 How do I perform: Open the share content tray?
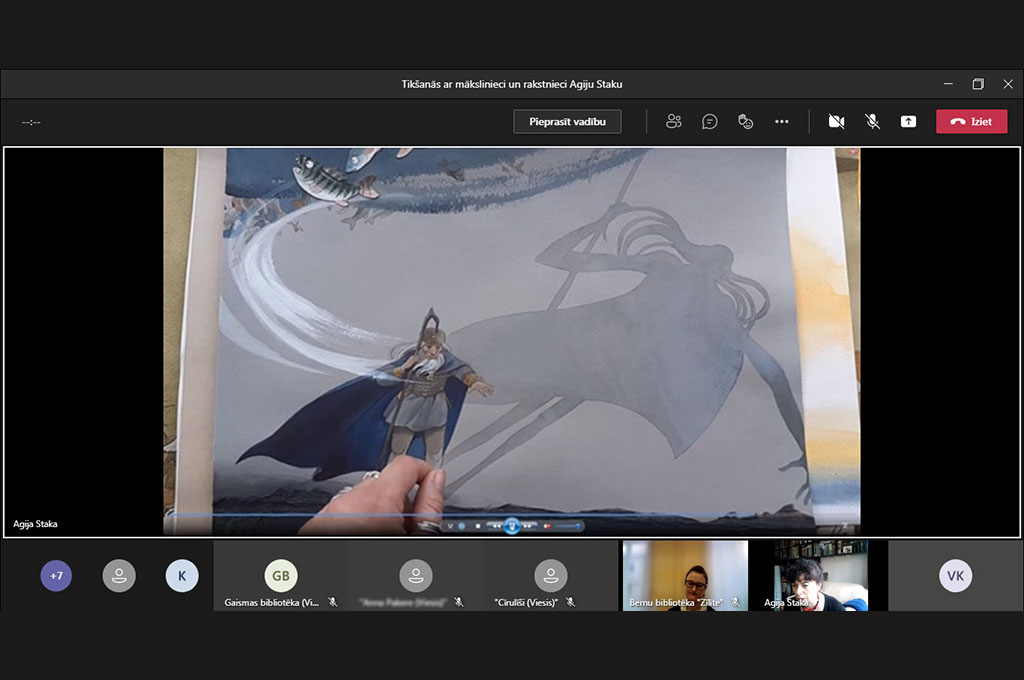tap(908, 121)
